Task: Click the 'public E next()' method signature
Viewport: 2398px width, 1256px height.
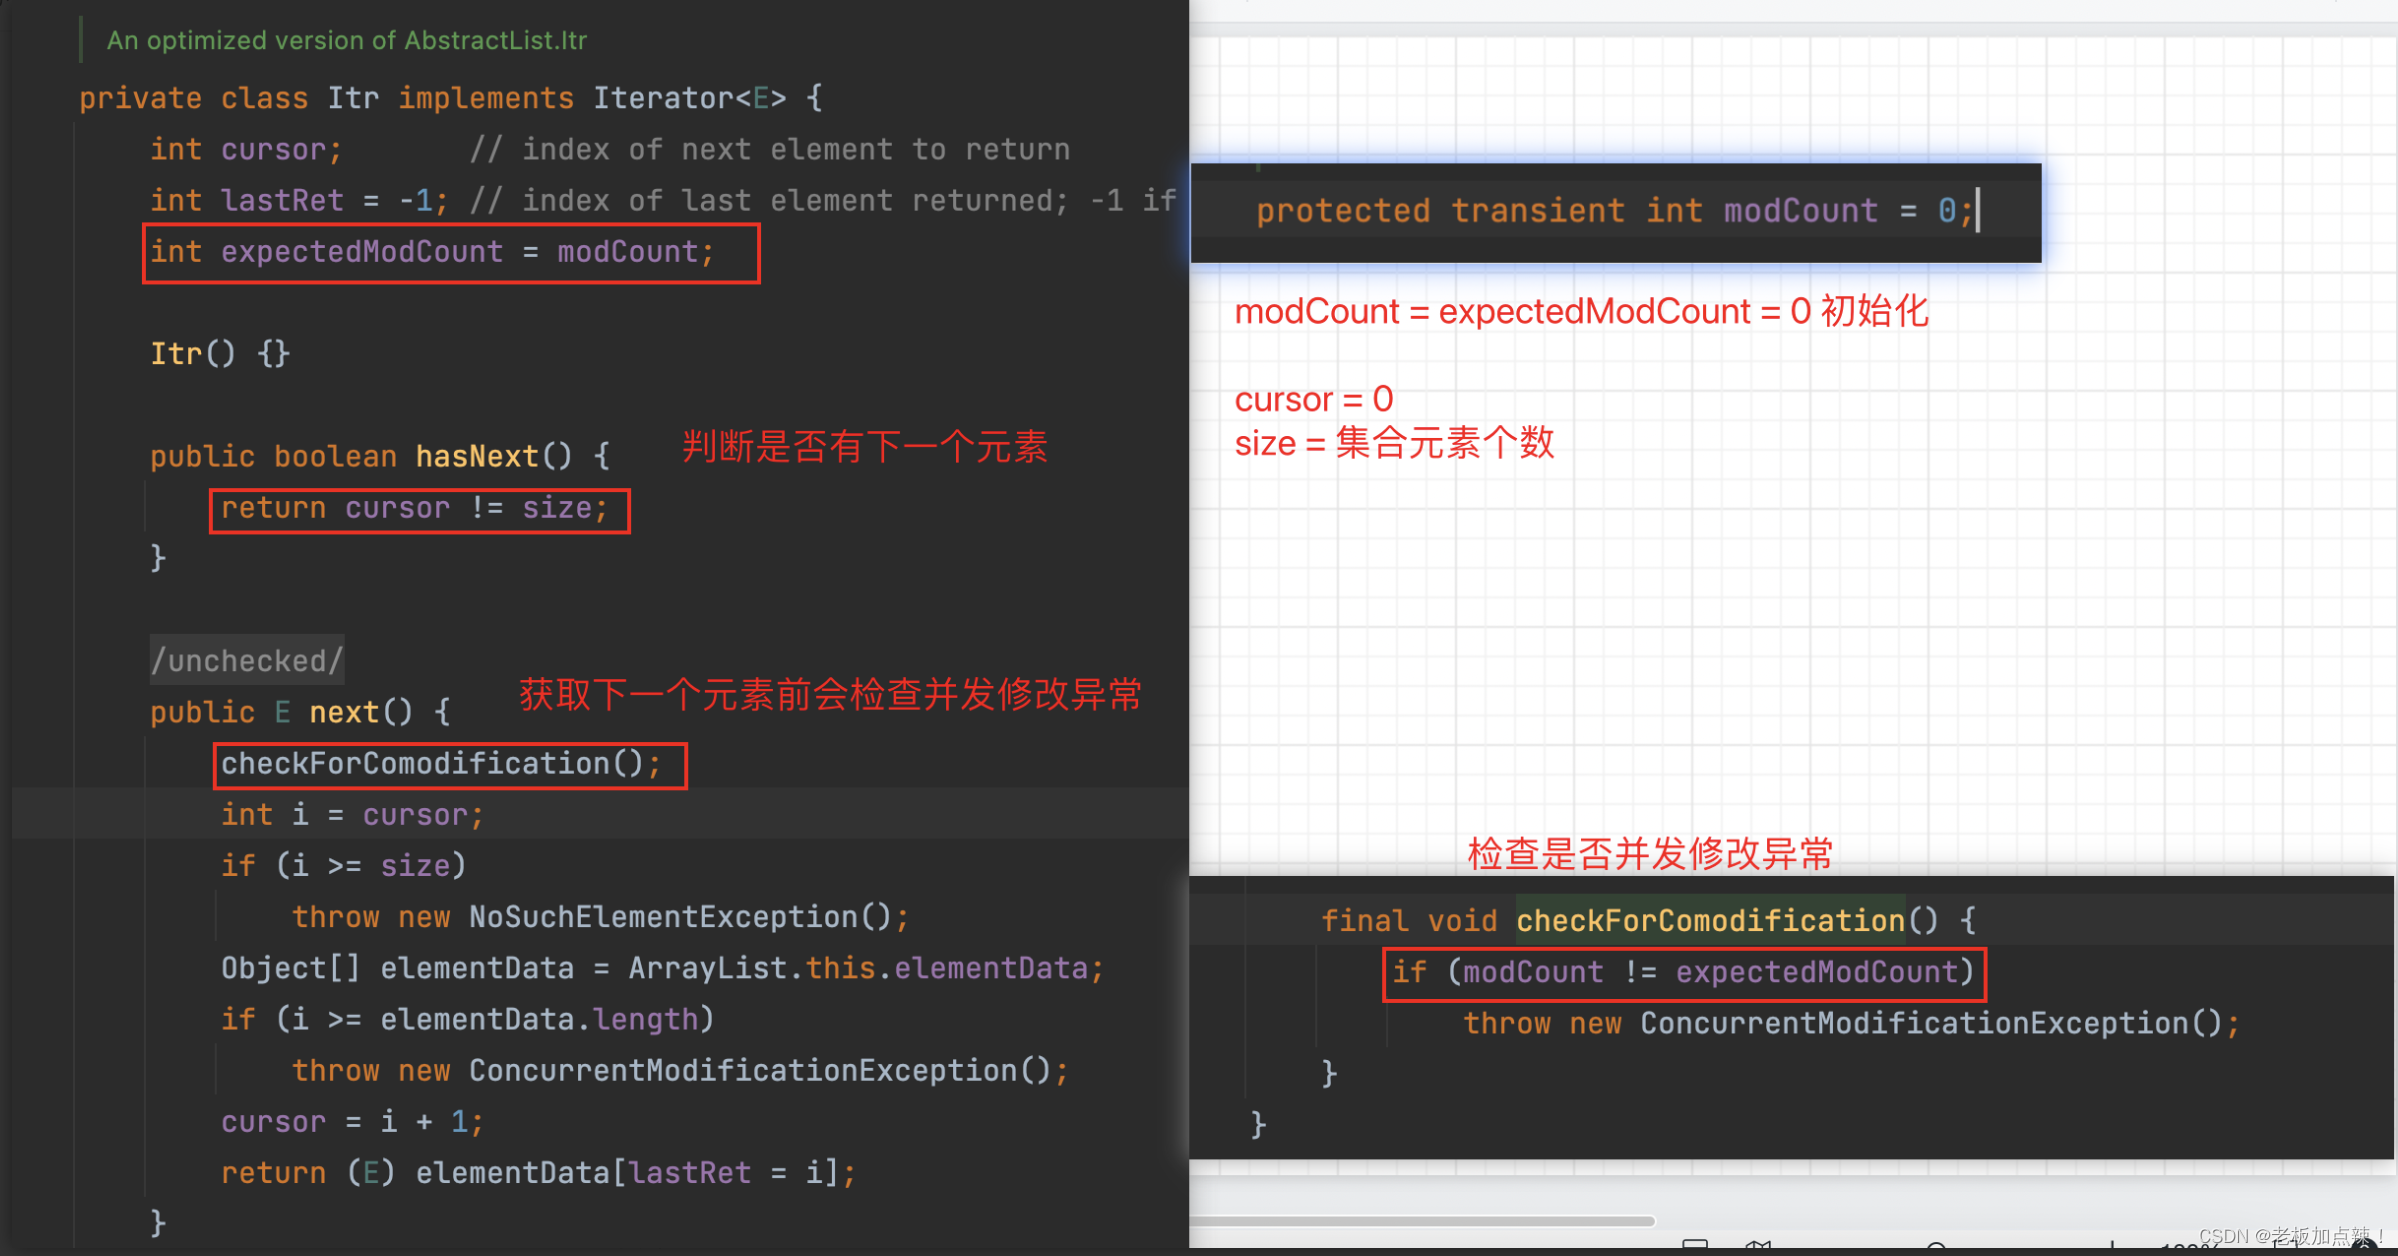Action: pyautogui.click(x=301, y=712)
